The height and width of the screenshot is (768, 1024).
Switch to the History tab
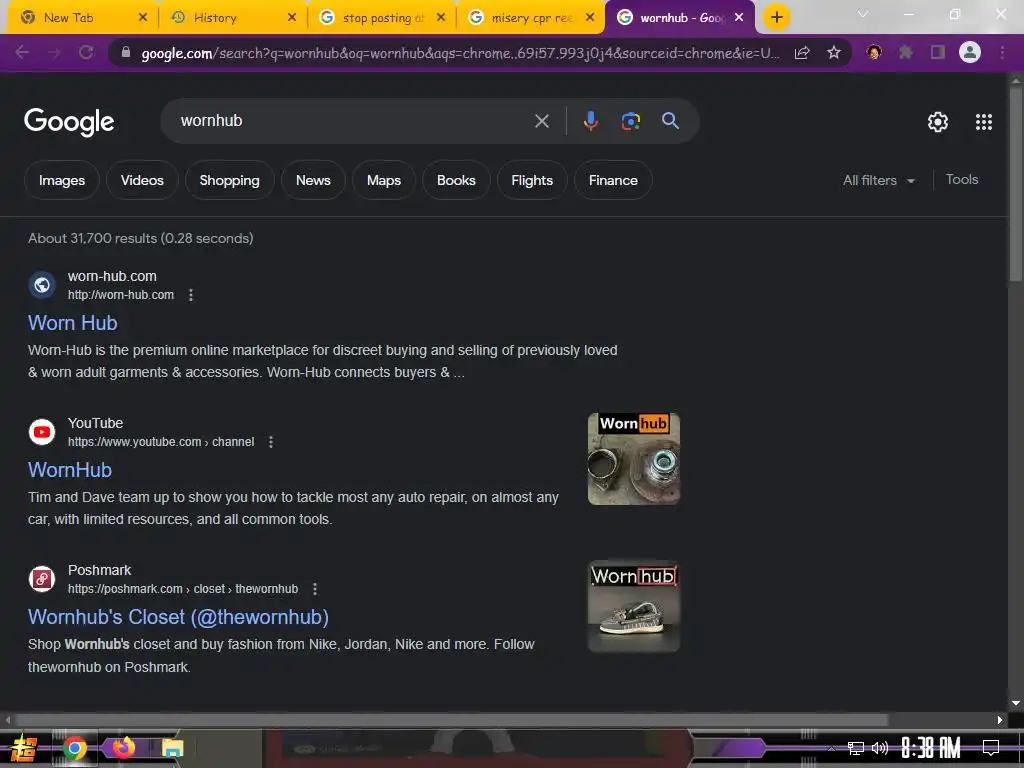click(232, 18)
